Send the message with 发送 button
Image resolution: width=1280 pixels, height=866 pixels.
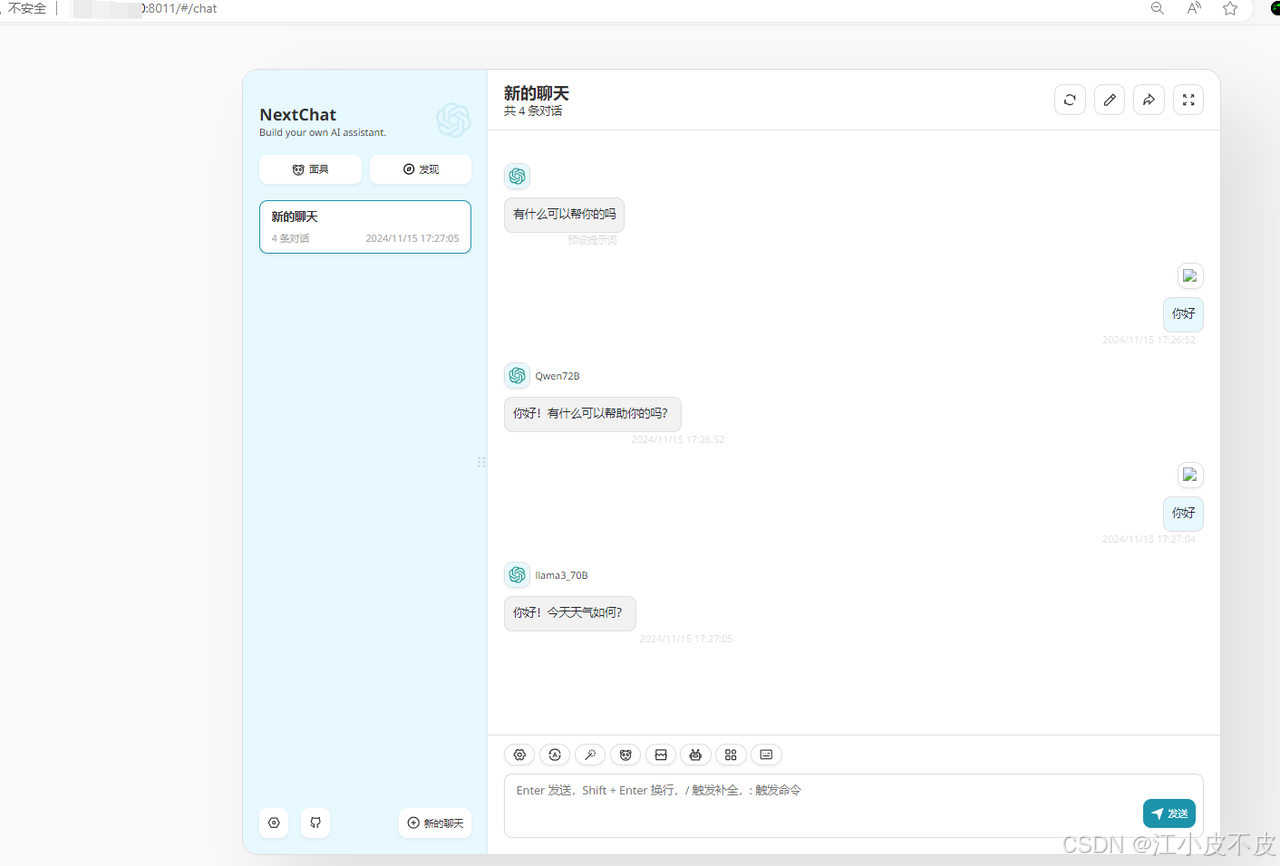point(1169,814)
